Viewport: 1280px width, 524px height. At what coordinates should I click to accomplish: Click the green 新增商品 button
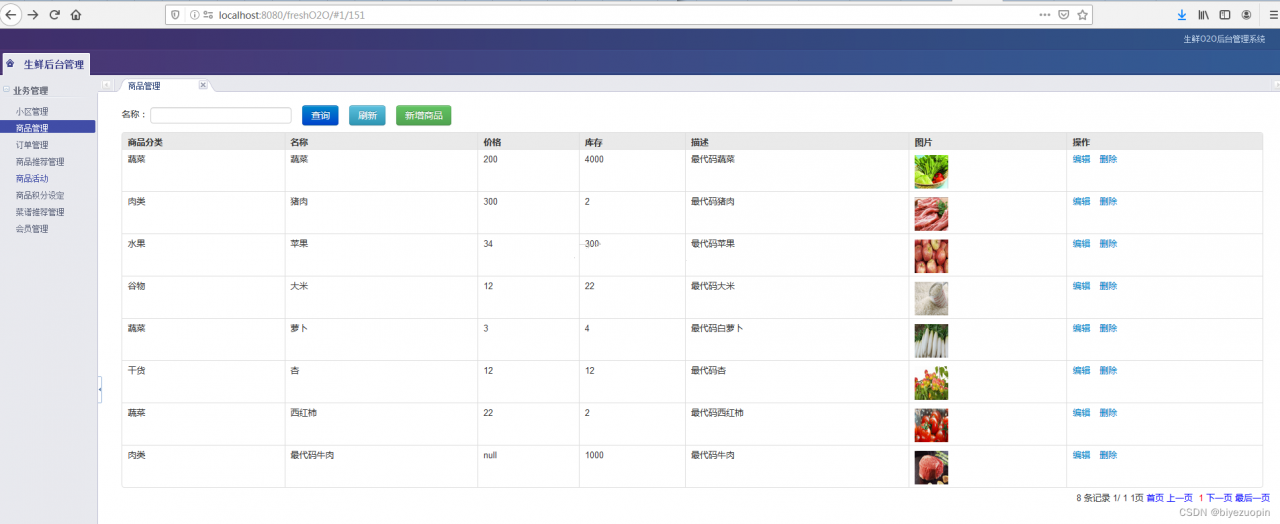tap(423, 116)
